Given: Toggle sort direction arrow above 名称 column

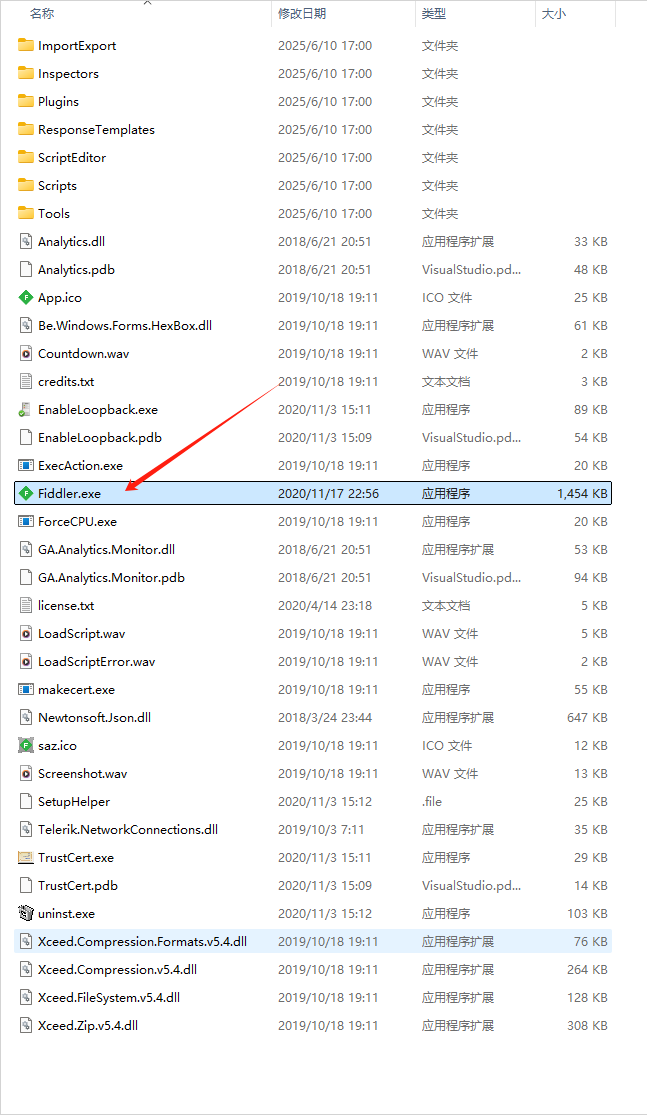Looking at the screenshot, I should click(x=147, y=3).
